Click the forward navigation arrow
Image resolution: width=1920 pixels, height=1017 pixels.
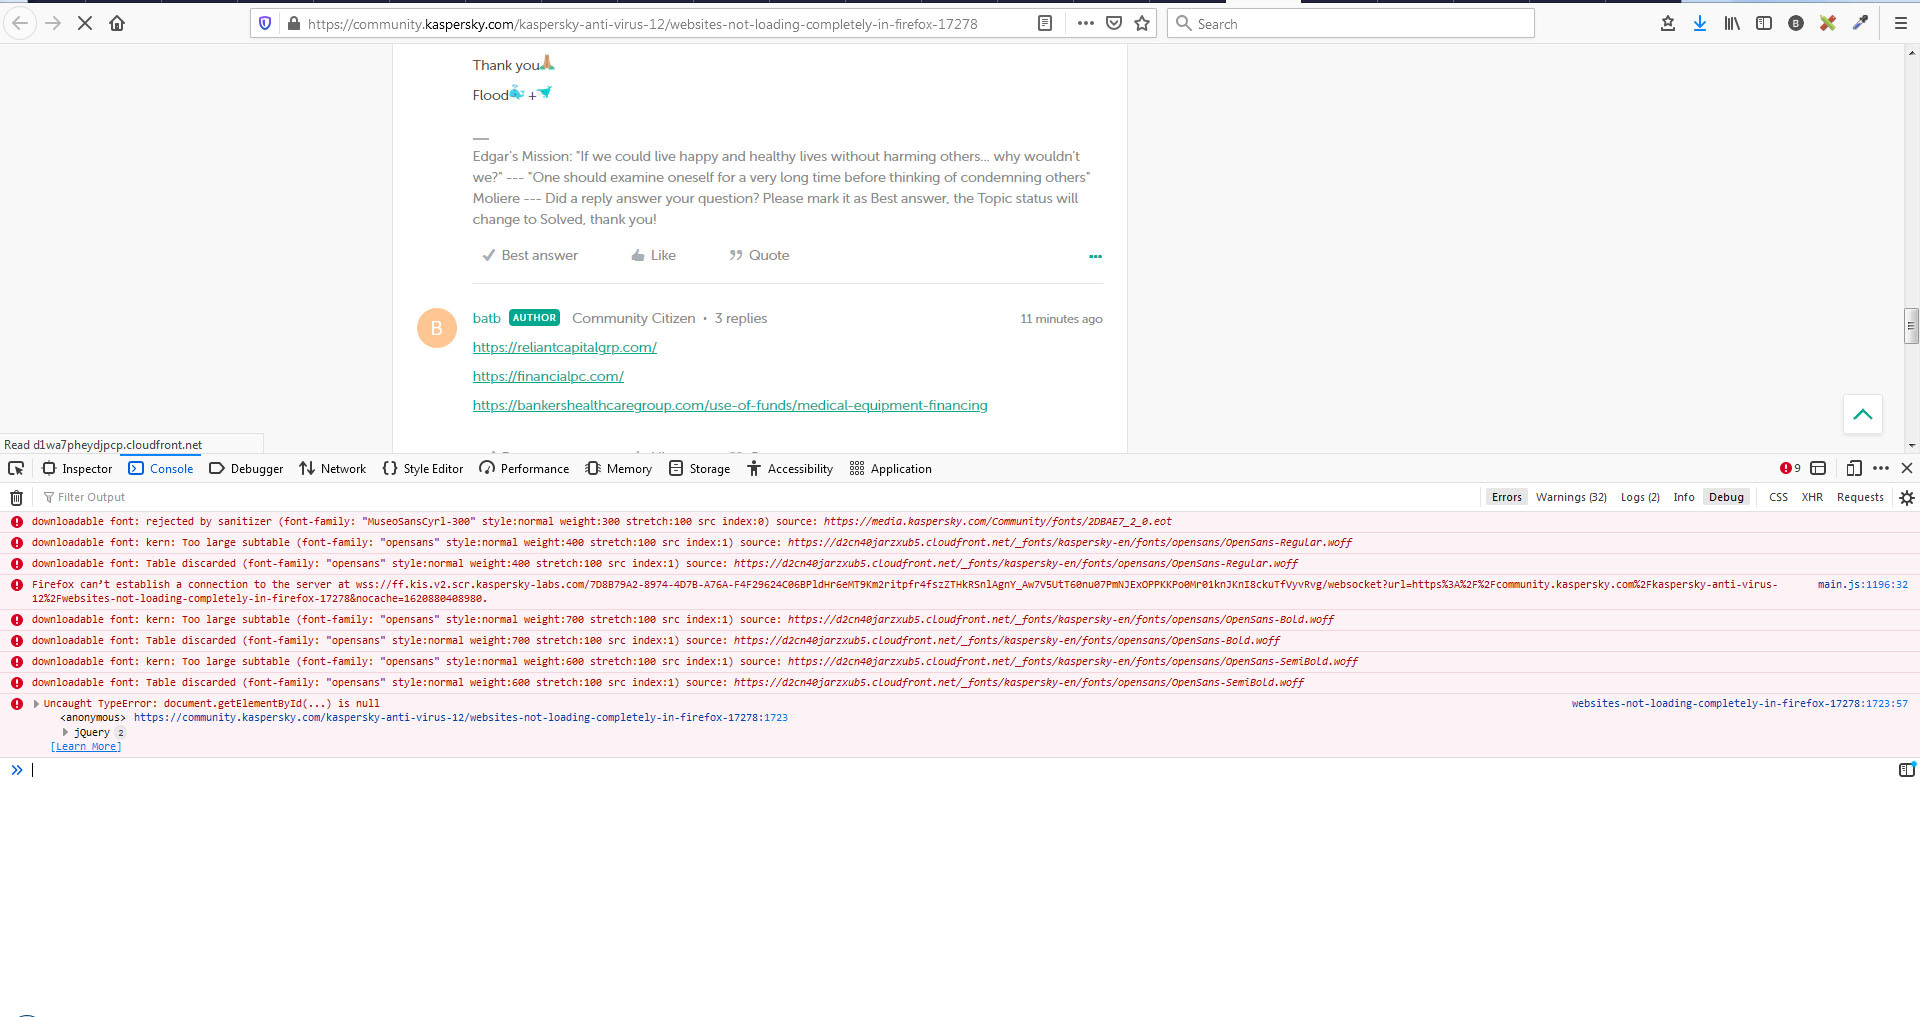click(53, 23)
